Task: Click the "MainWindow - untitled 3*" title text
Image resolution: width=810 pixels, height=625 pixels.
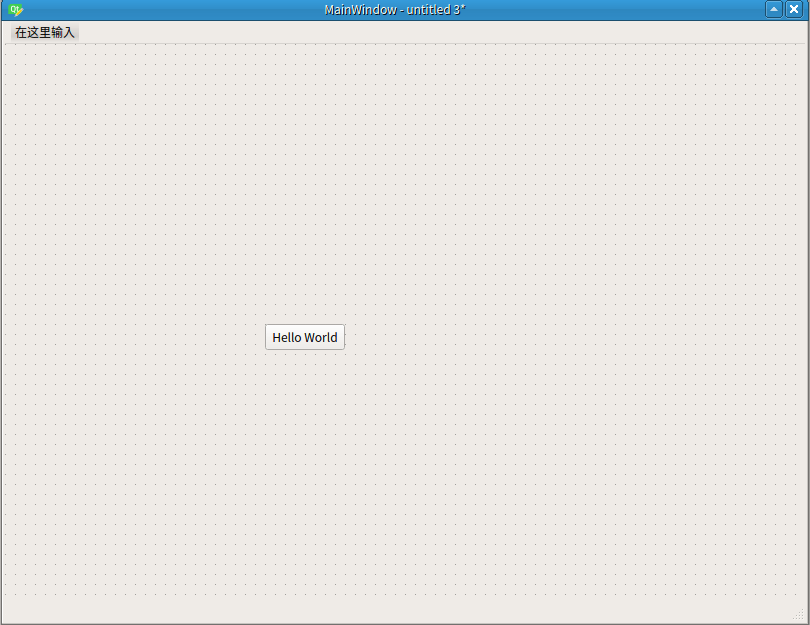Action: 395,9
